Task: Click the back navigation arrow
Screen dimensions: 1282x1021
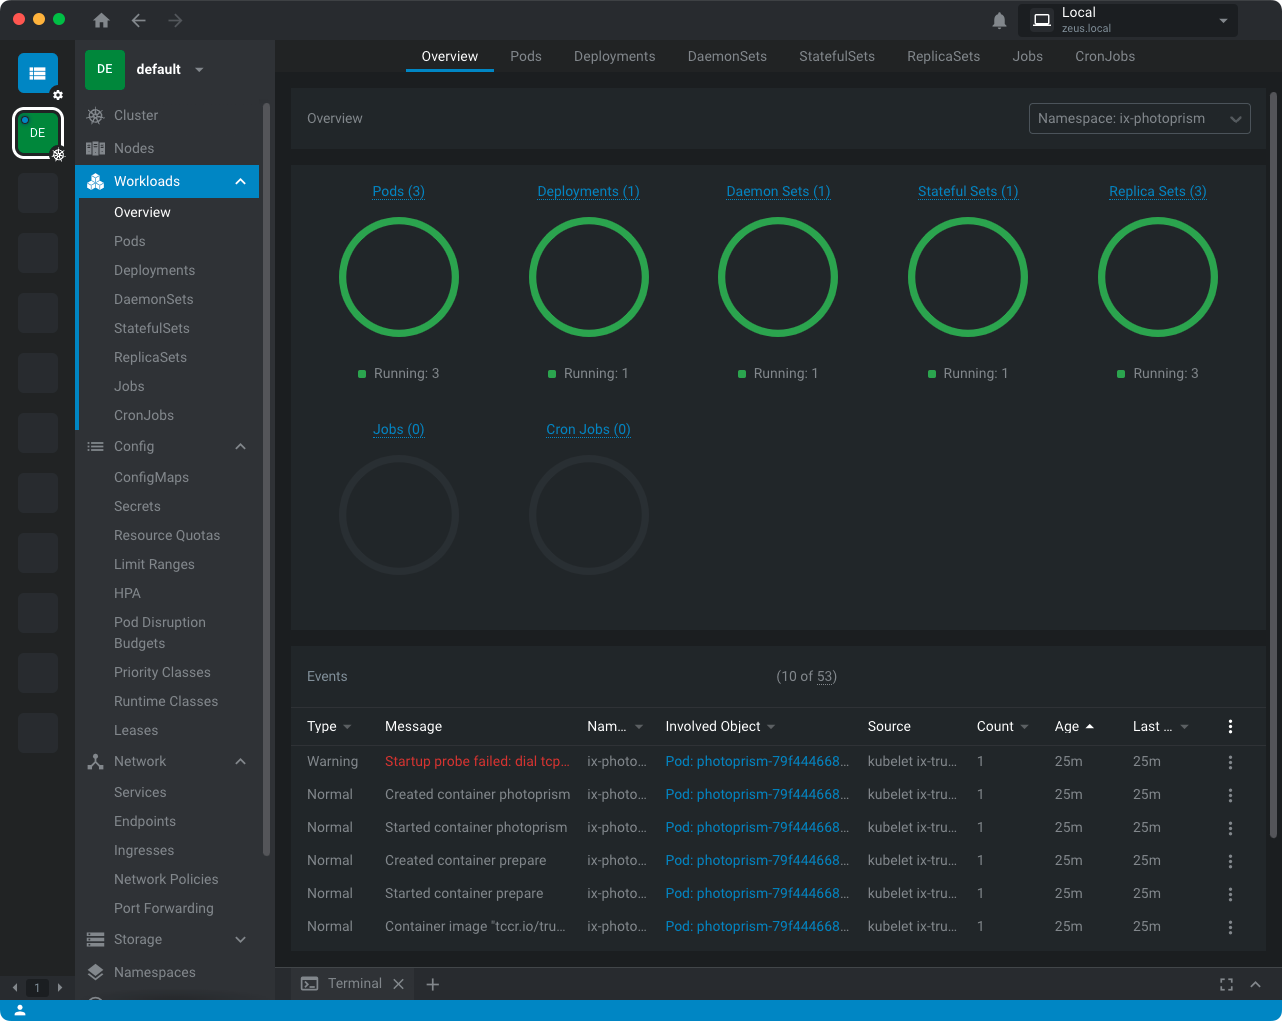Action: point(139,20)
